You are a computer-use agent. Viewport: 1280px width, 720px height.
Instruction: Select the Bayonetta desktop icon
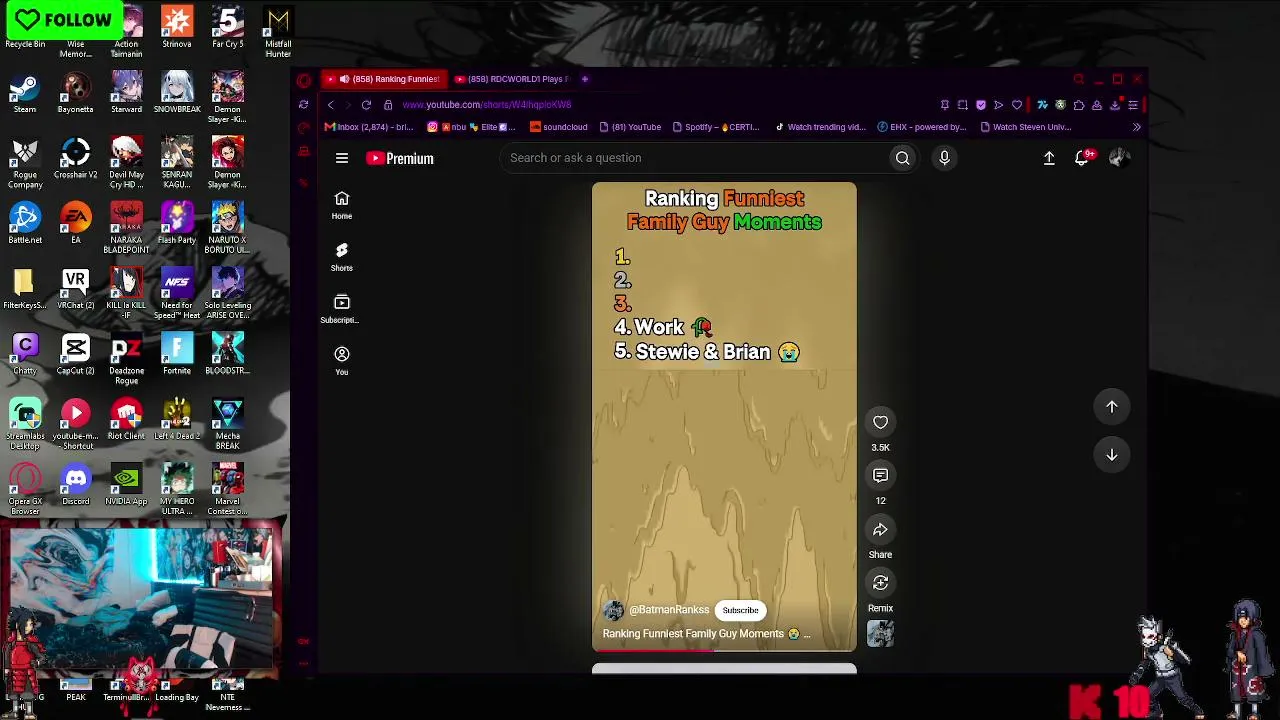tap(75, 95)
